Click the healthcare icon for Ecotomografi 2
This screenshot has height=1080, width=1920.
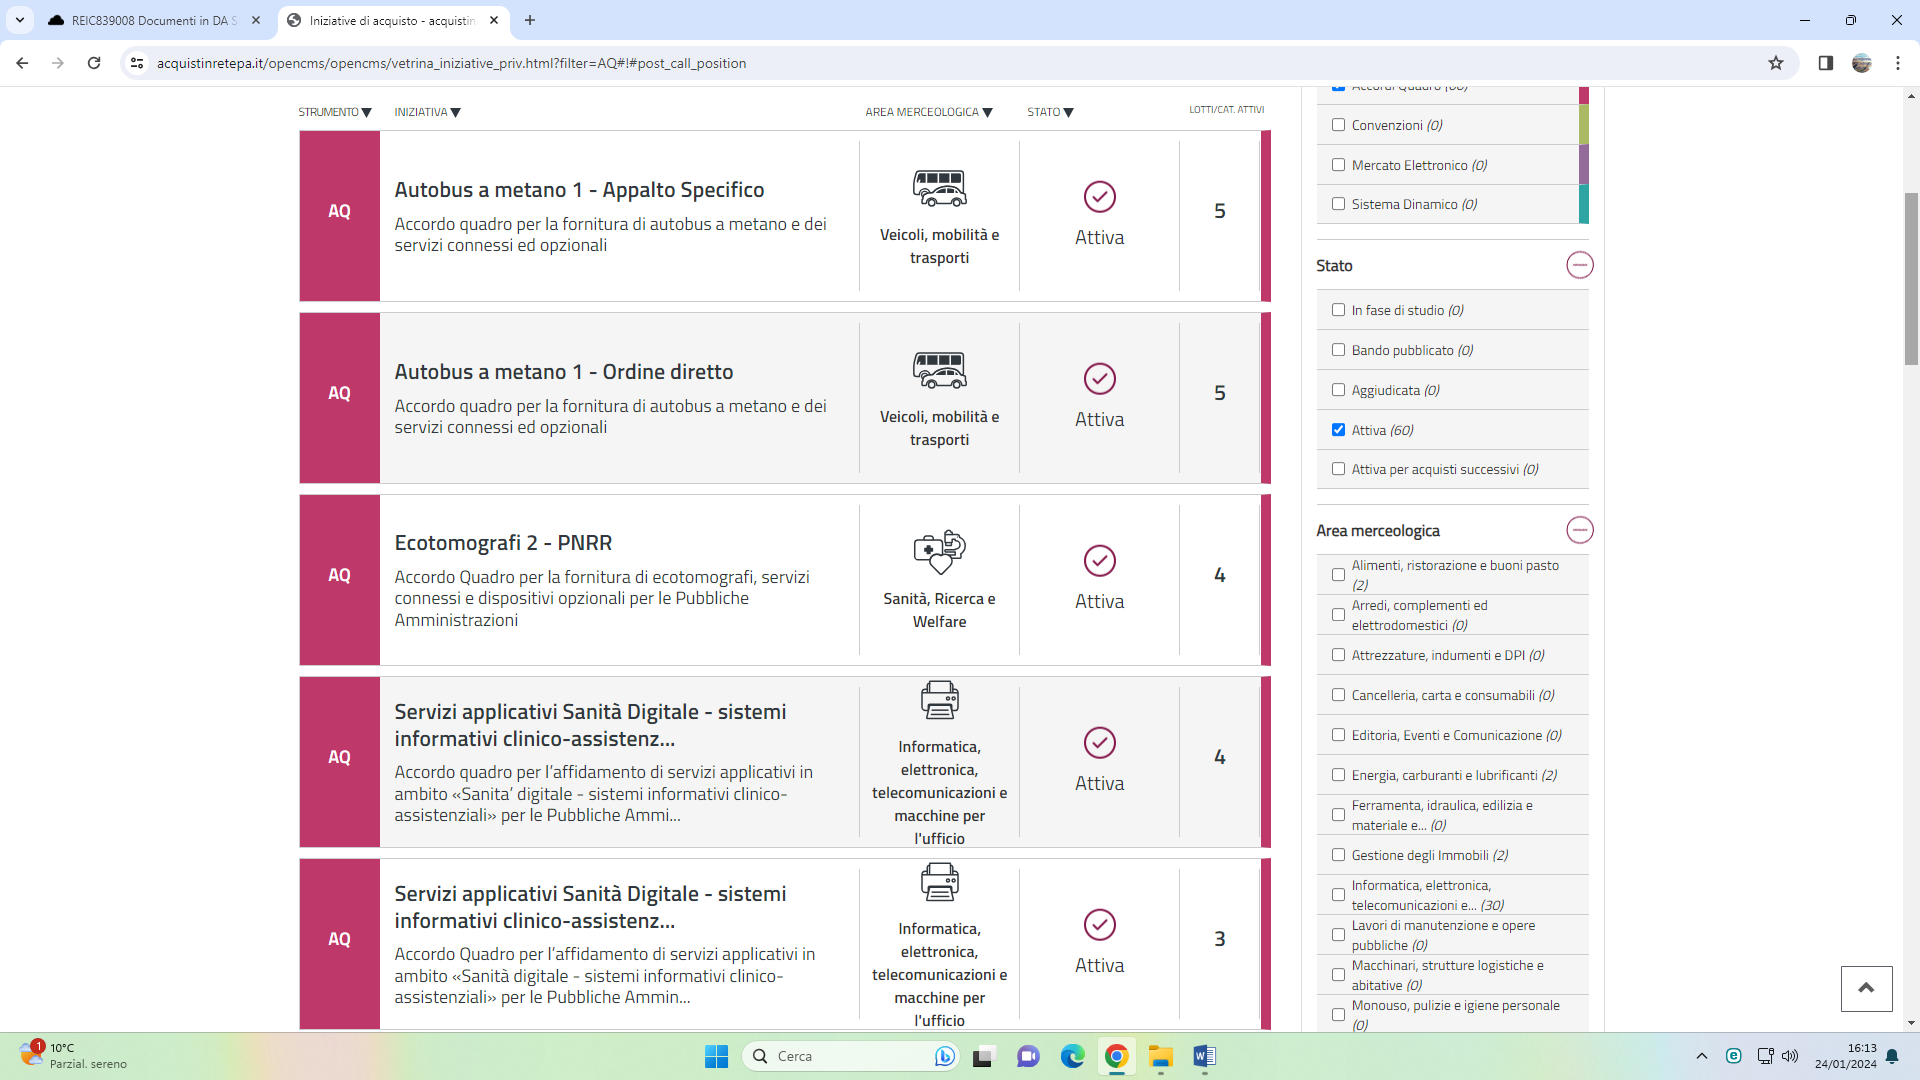click(x=939, y=551)
